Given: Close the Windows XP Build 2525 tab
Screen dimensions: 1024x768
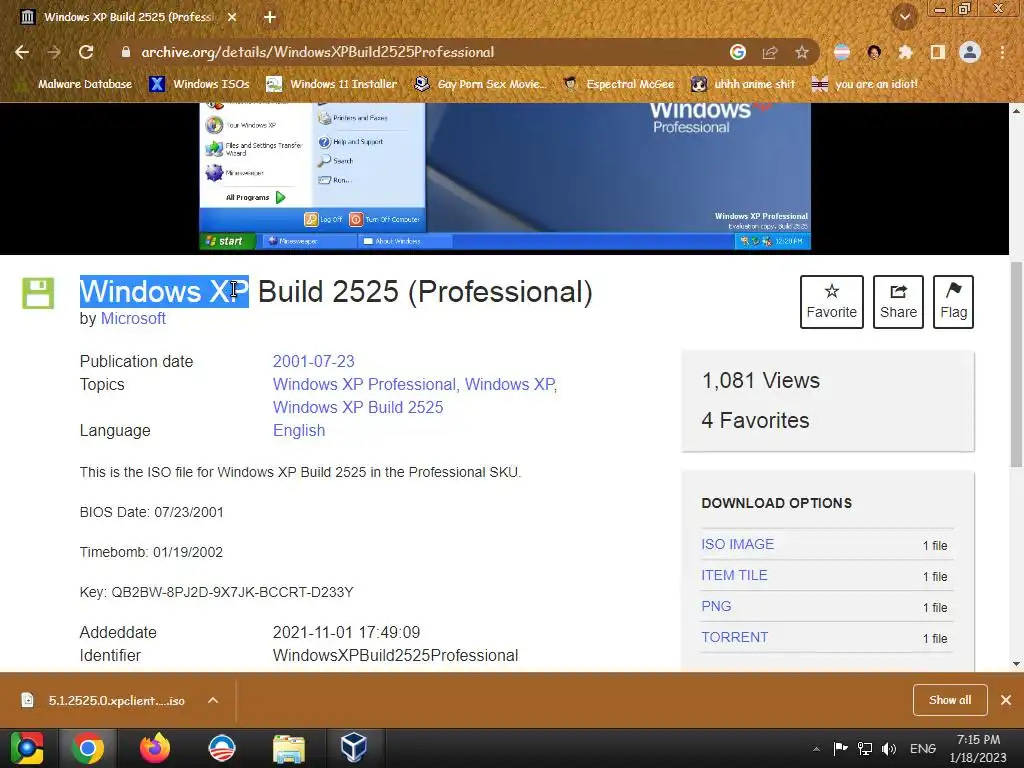Looking at the screenshot, I should [x=232, y=17].
